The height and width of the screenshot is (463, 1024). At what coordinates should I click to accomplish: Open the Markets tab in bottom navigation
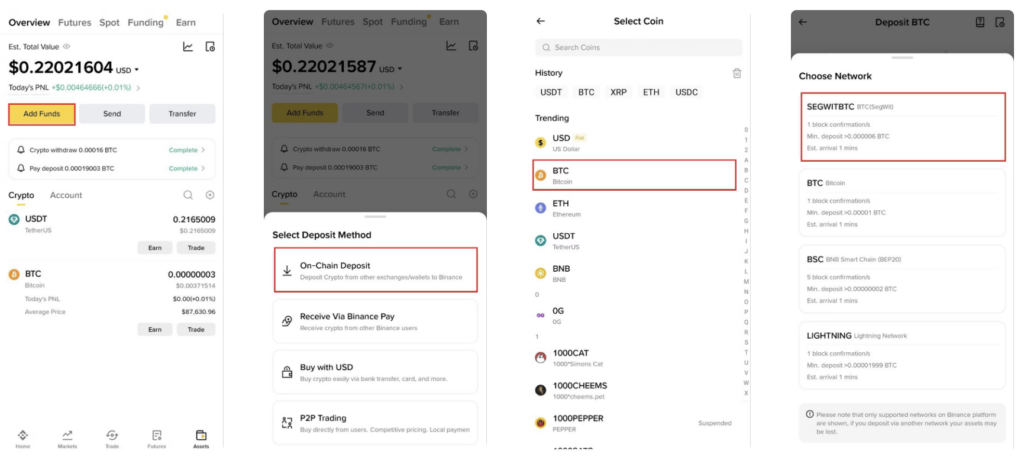[x=67, y=438]
